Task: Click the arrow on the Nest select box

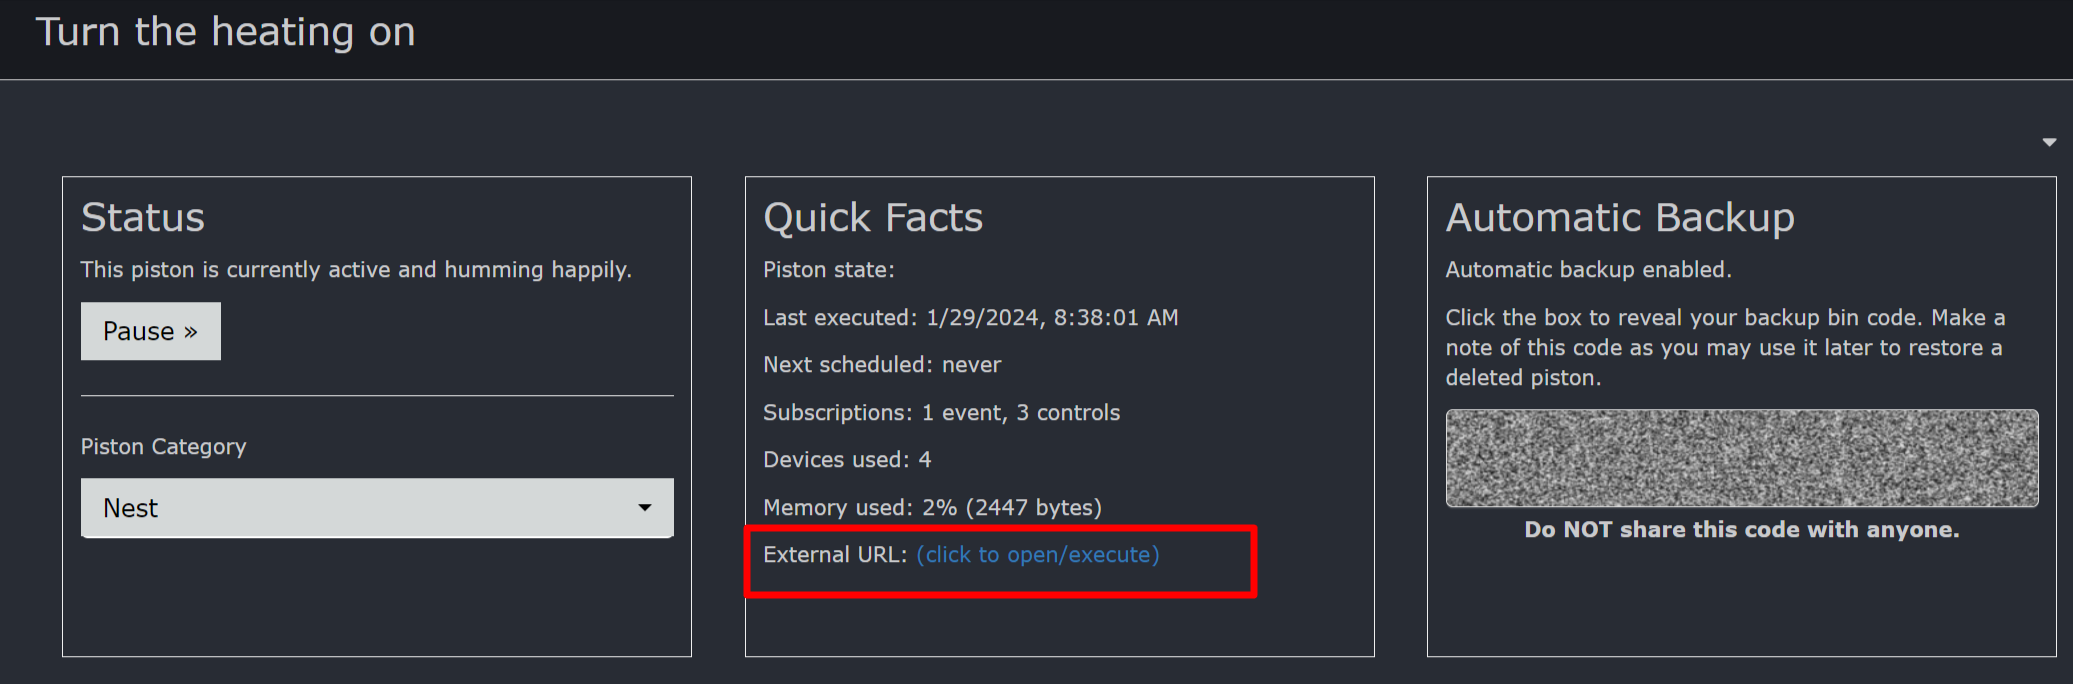Action: coord(645,508)
